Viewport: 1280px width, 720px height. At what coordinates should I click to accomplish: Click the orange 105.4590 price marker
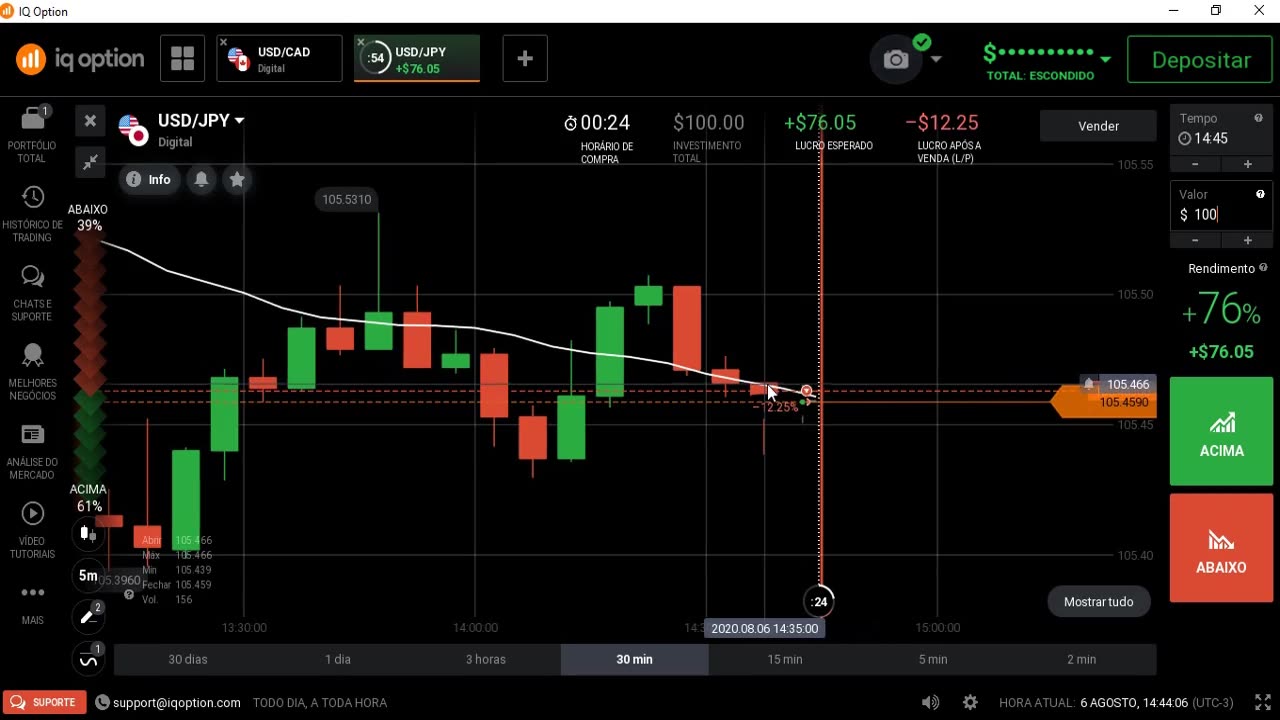pos(1105,402)
